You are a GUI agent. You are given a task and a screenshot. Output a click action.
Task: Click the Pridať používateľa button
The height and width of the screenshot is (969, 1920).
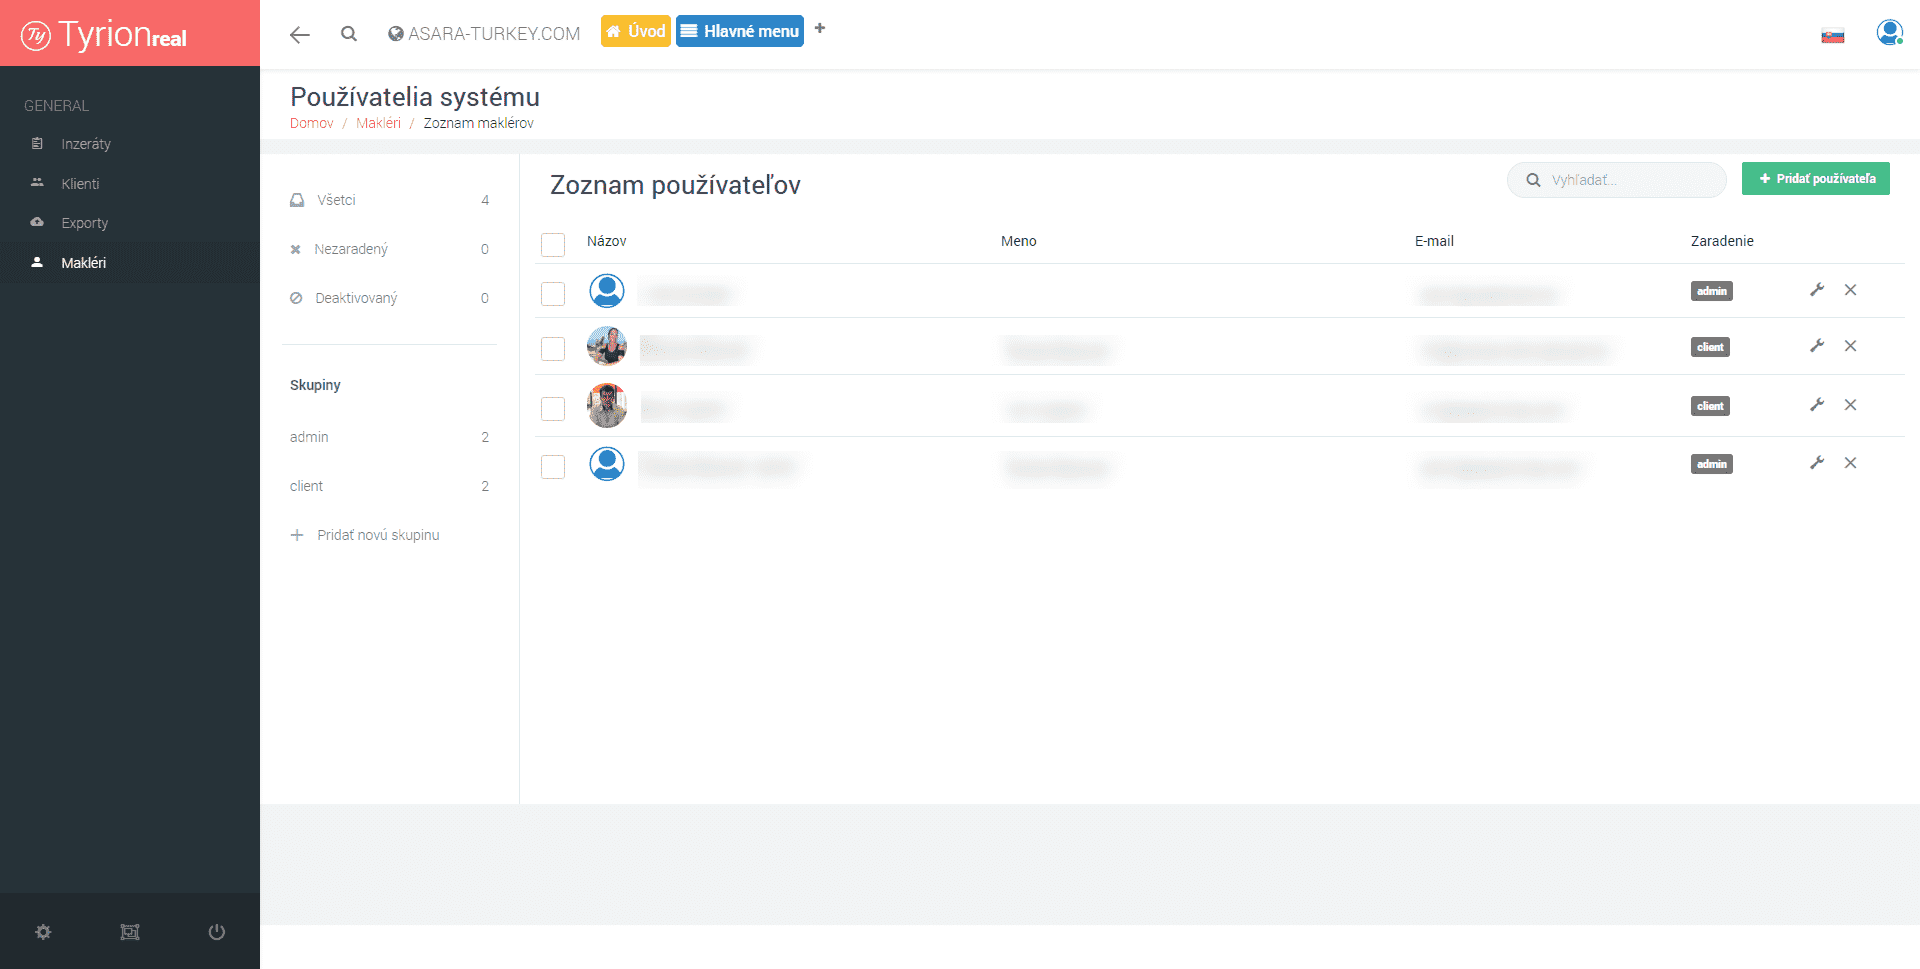(x=1815, y=179)
